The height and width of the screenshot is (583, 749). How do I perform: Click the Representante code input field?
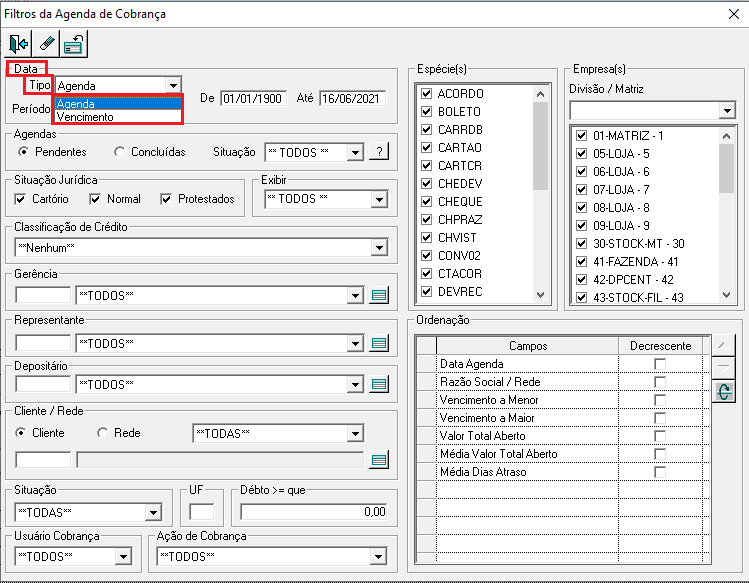click(x=43, y=343)
